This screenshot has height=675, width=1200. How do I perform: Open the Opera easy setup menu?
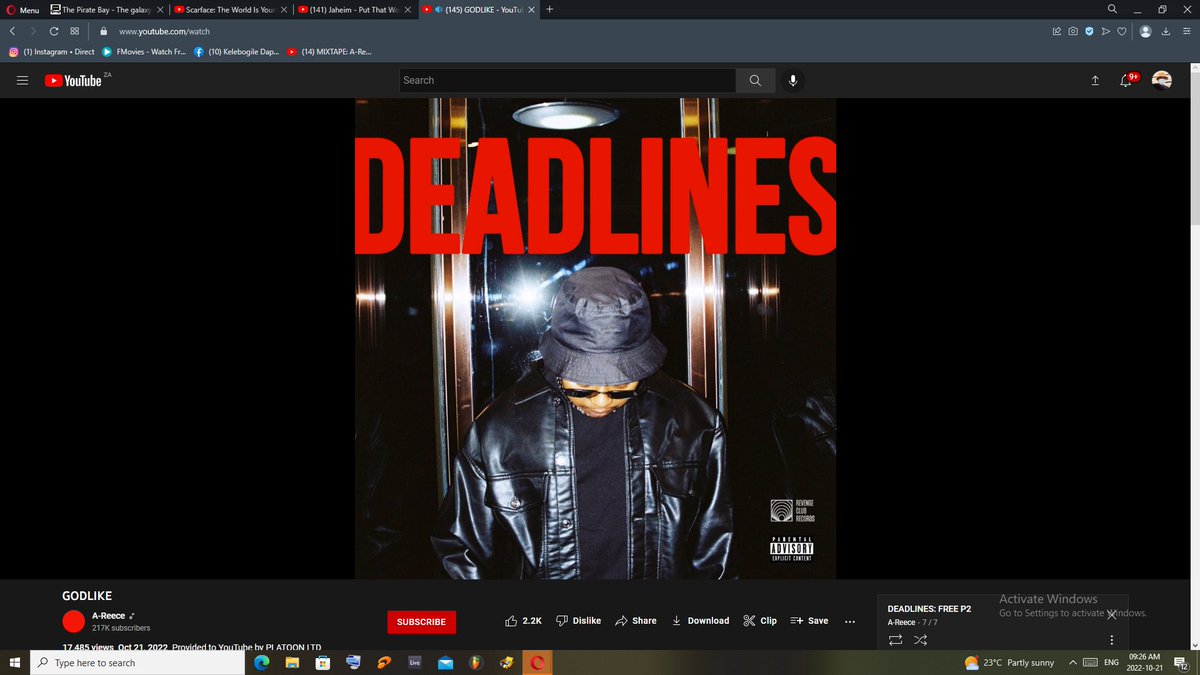click(x=1185, y=31)
